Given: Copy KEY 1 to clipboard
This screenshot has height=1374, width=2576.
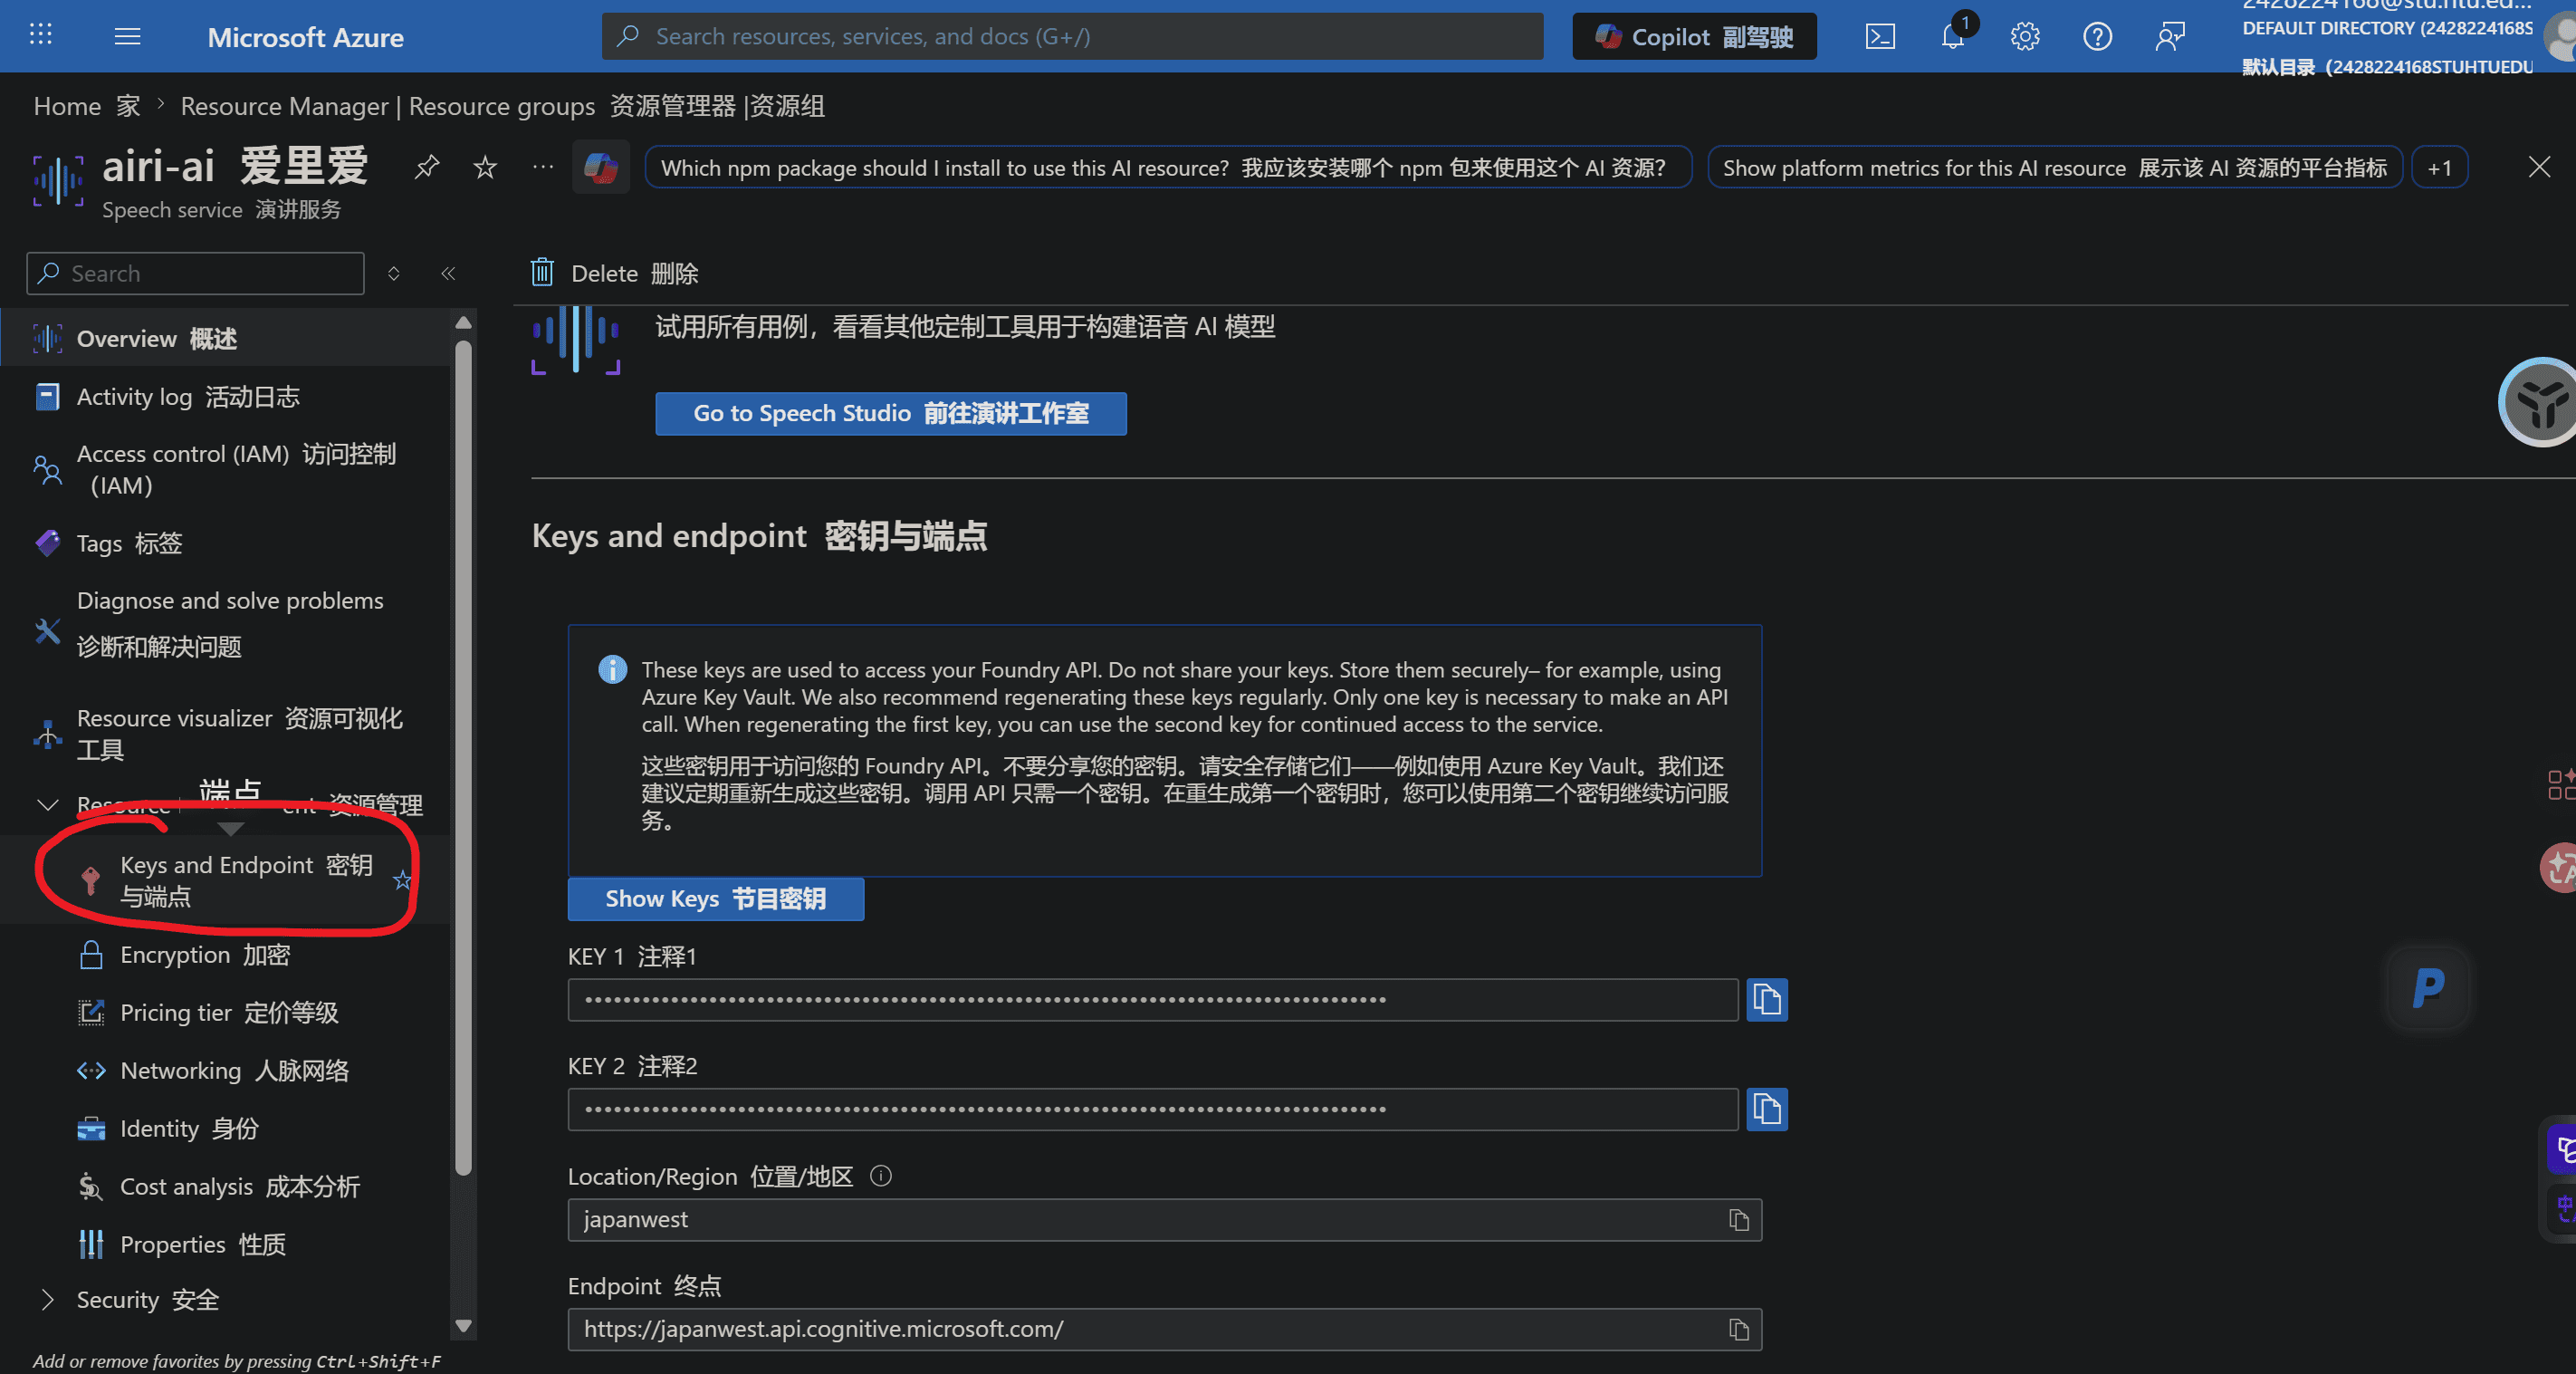Looking at the screenshot, I should tap(1766, 999).
